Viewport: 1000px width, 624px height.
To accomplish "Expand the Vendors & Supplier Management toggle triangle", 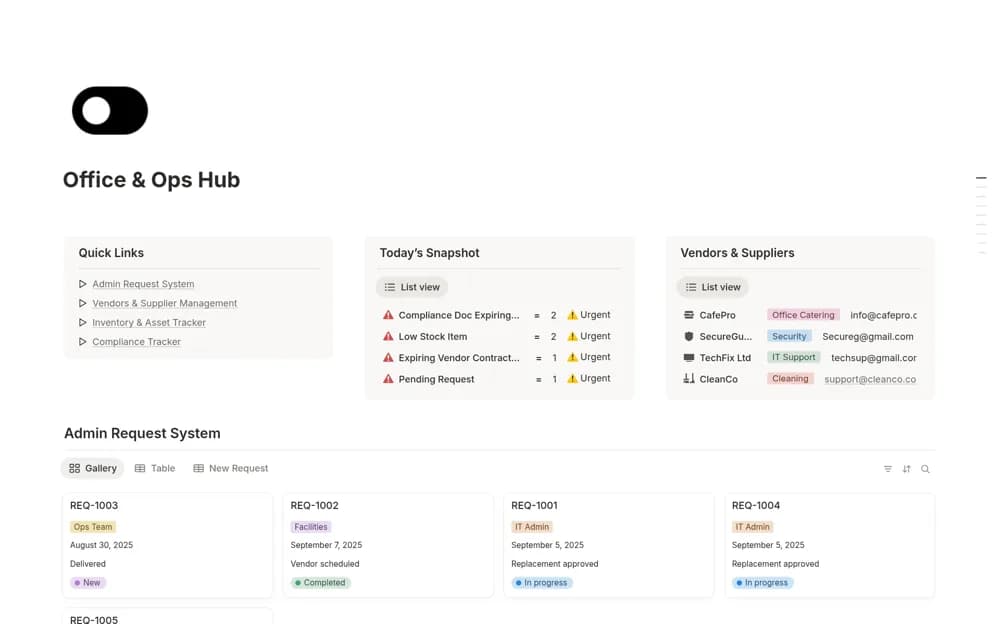I will 82,303.
